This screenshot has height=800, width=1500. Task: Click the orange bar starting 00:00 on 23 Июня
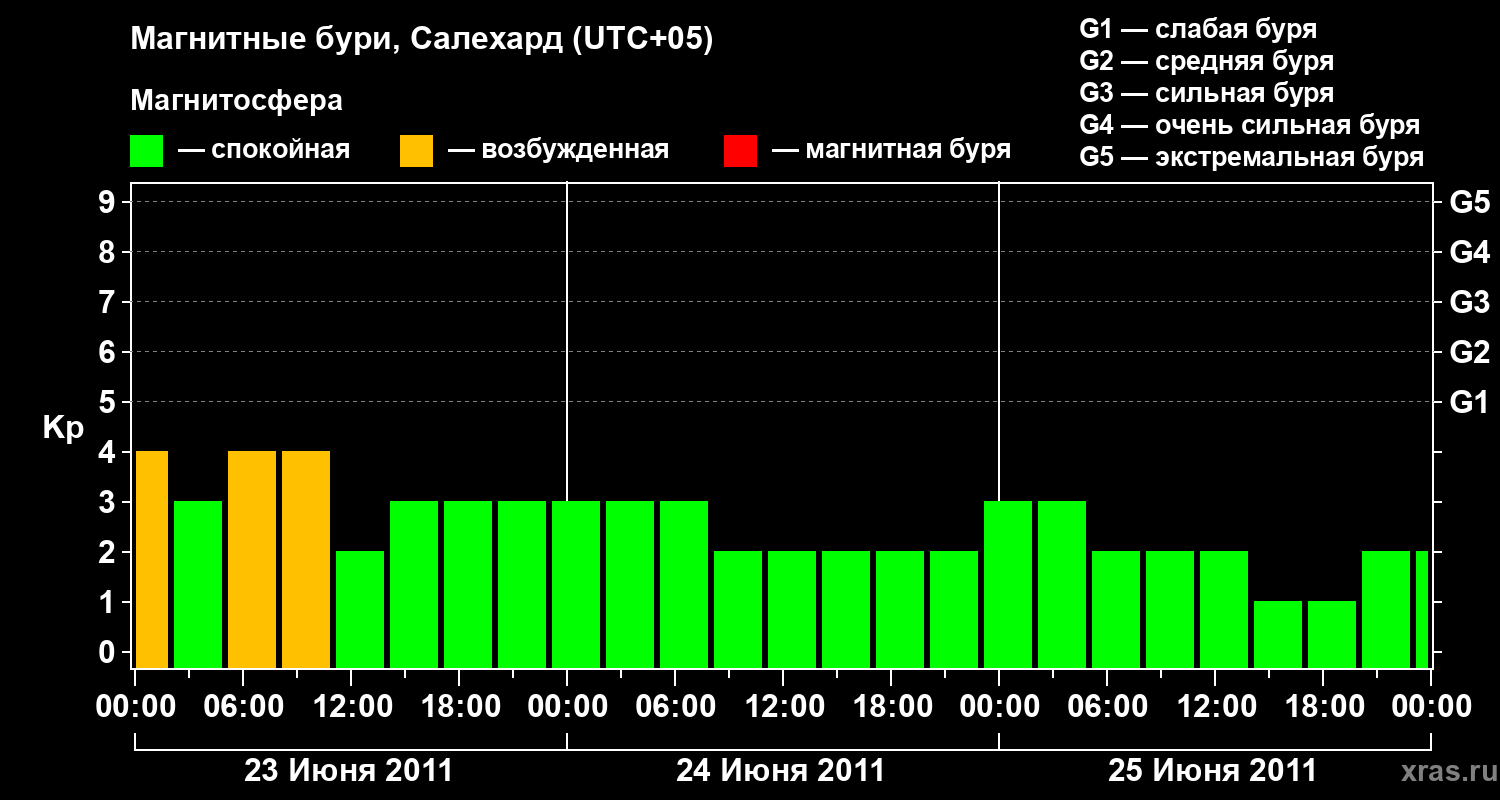(151, 559)
